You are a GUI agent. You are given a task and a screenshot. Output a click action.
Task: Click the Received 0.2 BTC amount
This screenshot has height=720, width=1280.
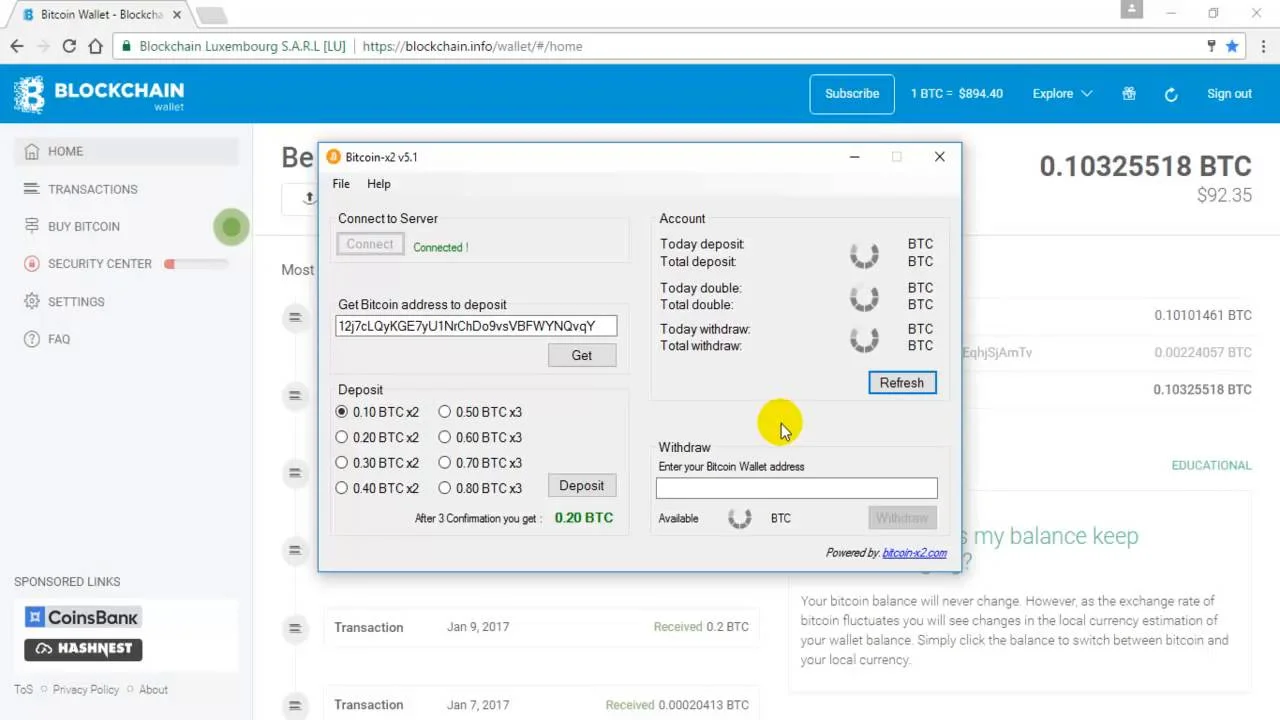pyautogui.click(x=701, y=627)
